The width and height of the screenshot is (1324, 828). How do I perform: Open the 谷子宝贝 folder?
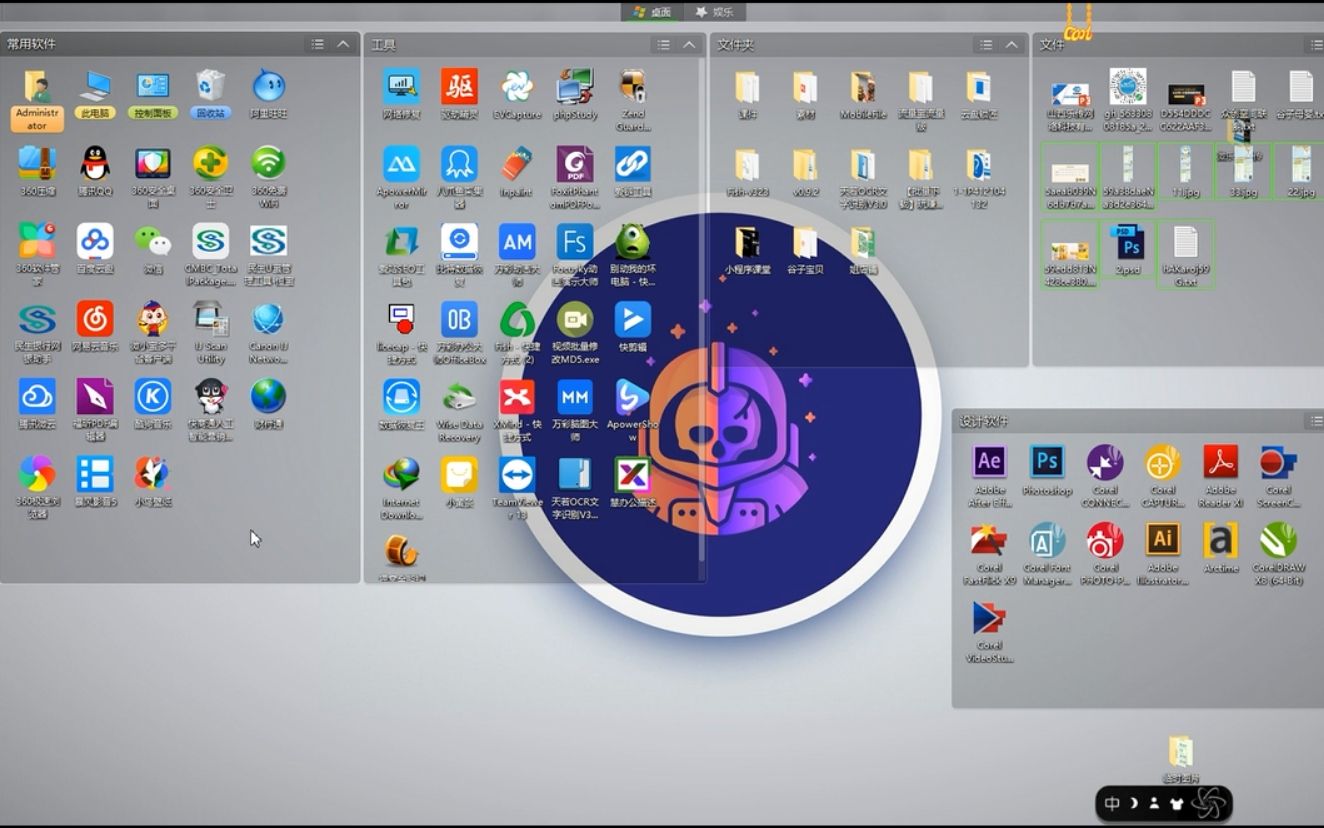[x=805, y=243]
